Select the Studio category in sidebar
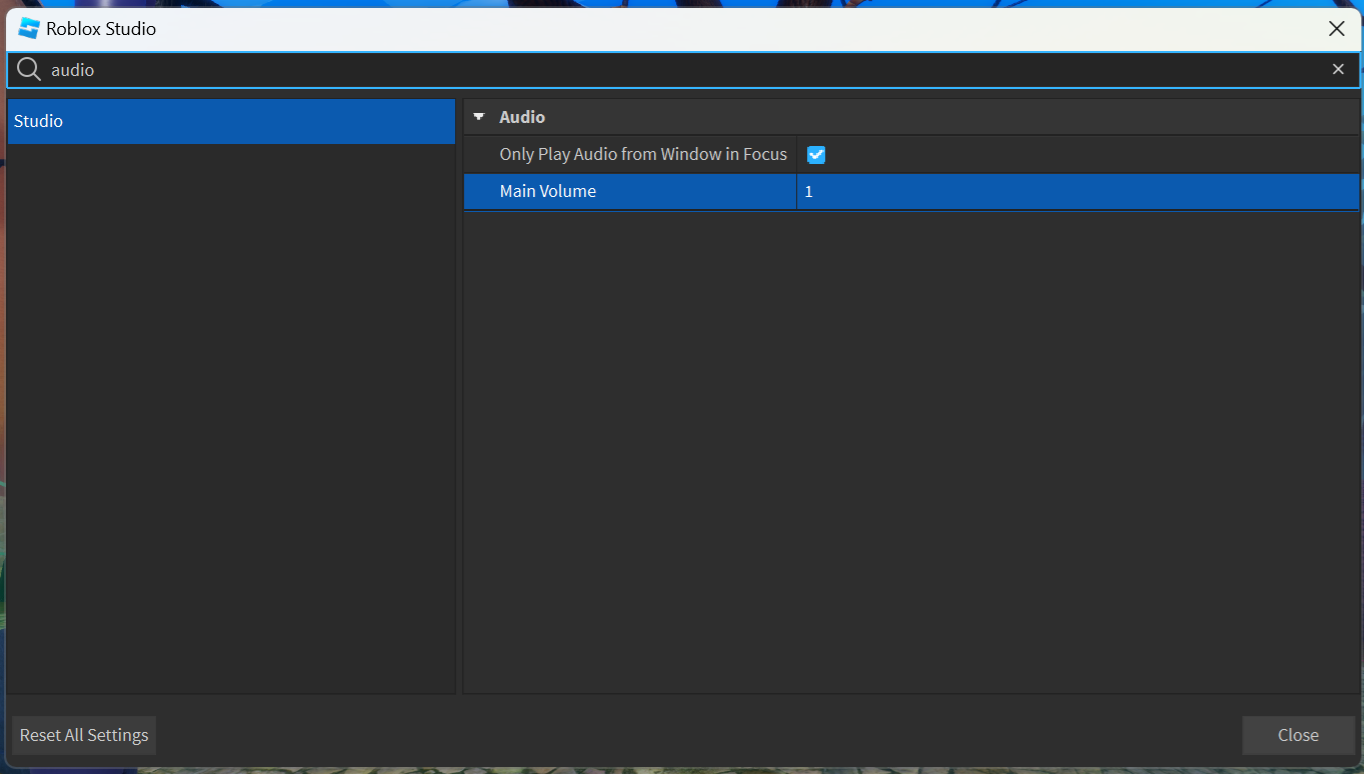The width and height of the screenshot is (1364, 774). (x=231, y=121)
